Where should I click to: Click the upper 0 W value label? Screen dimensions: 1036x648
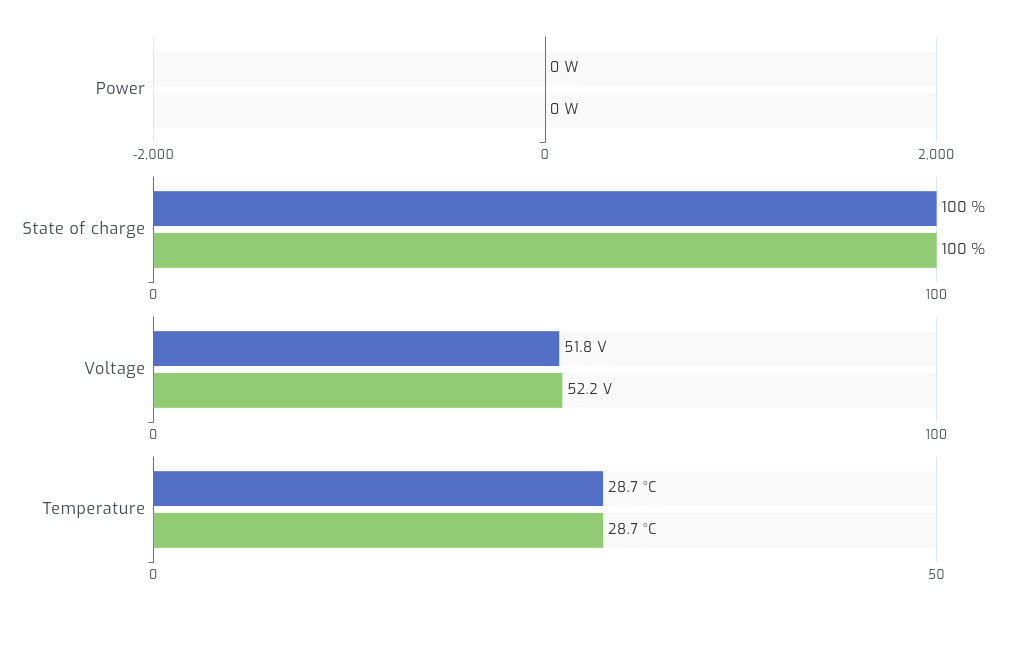pyautogui.click(x=564, y=68)
